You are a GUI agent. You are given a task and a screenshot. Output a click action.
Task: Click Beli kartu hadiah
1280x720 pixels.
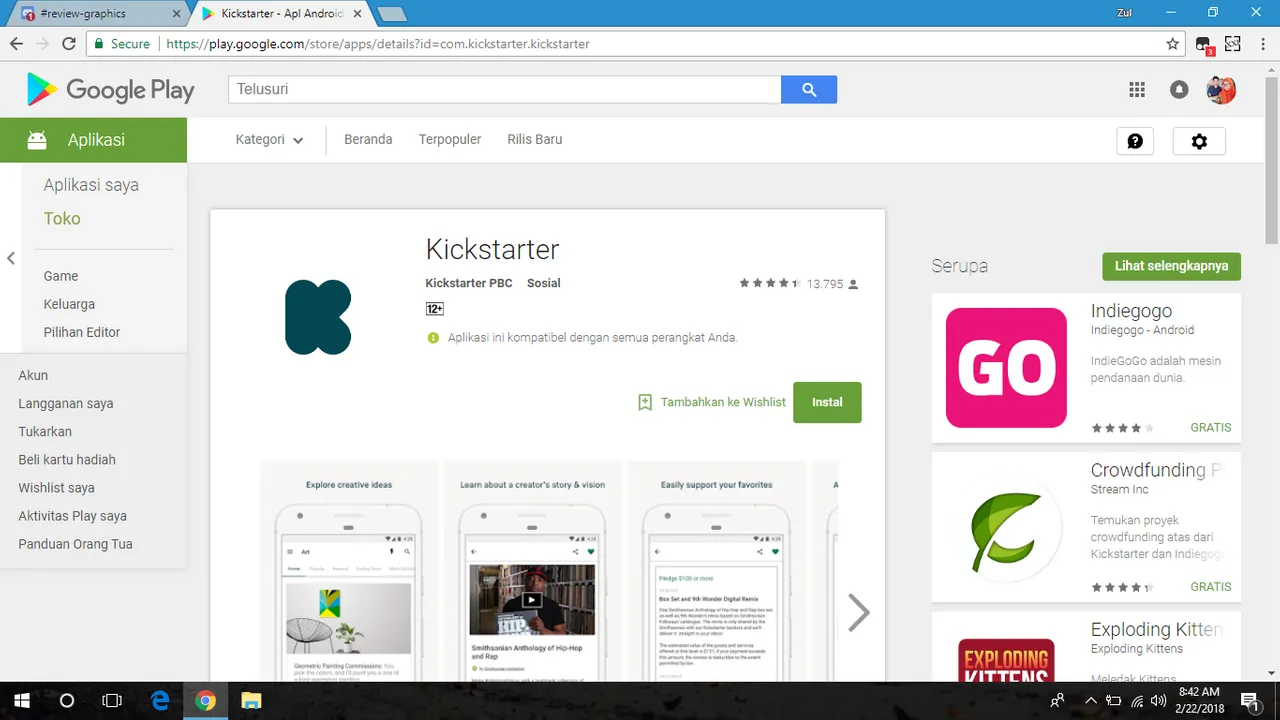click(67, 460)
